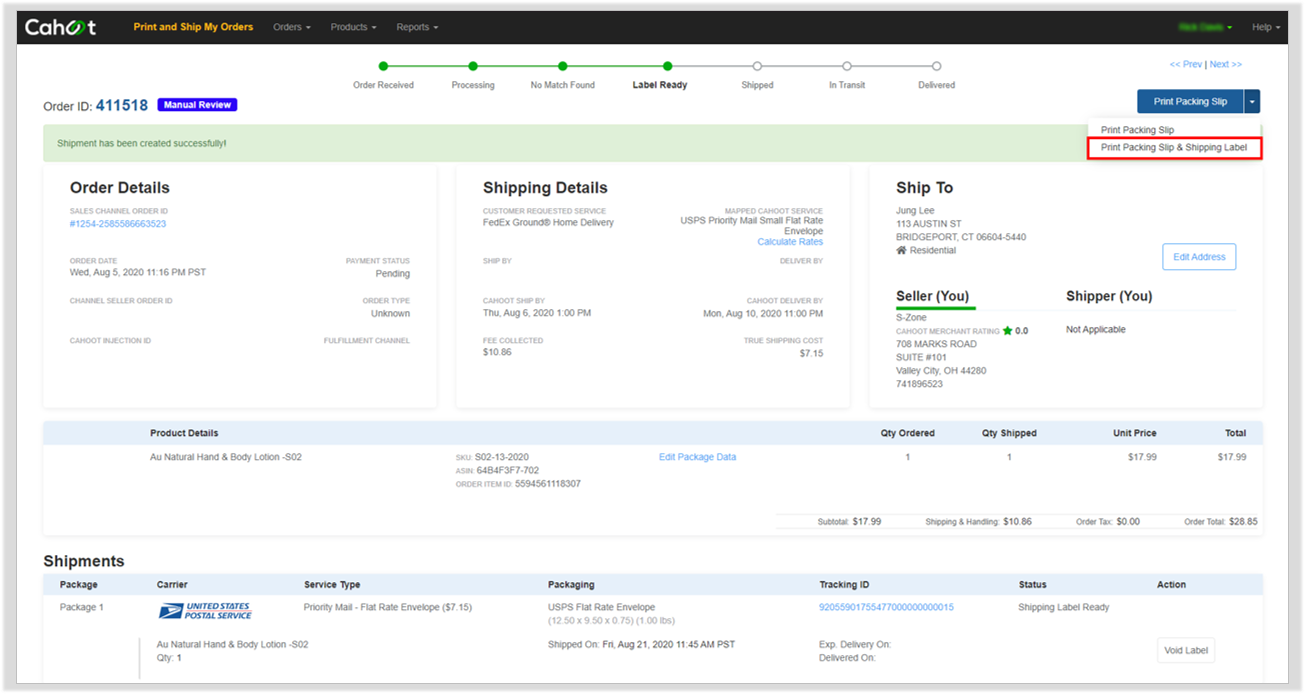Viewport: 1305px width, 694px height.
Task: Click the Print Packing Slip button
Action: 1190,101
